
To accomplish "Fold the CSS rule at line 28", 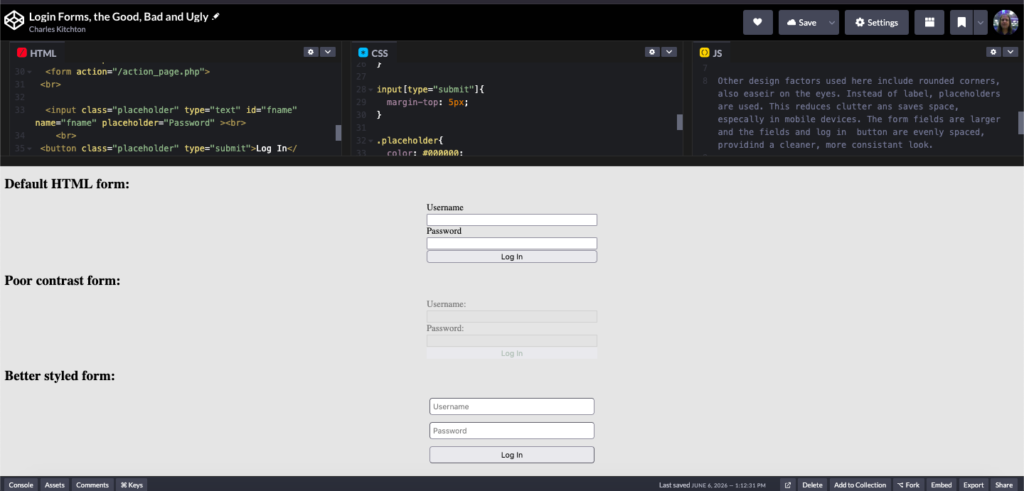I will pos(370,89).
